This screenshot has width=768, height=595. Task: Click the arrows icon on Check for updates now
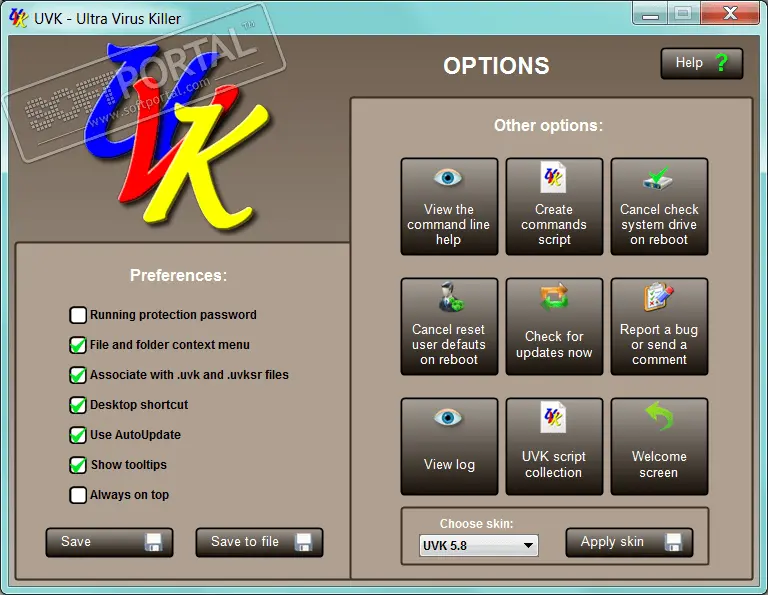coord(554,297)
